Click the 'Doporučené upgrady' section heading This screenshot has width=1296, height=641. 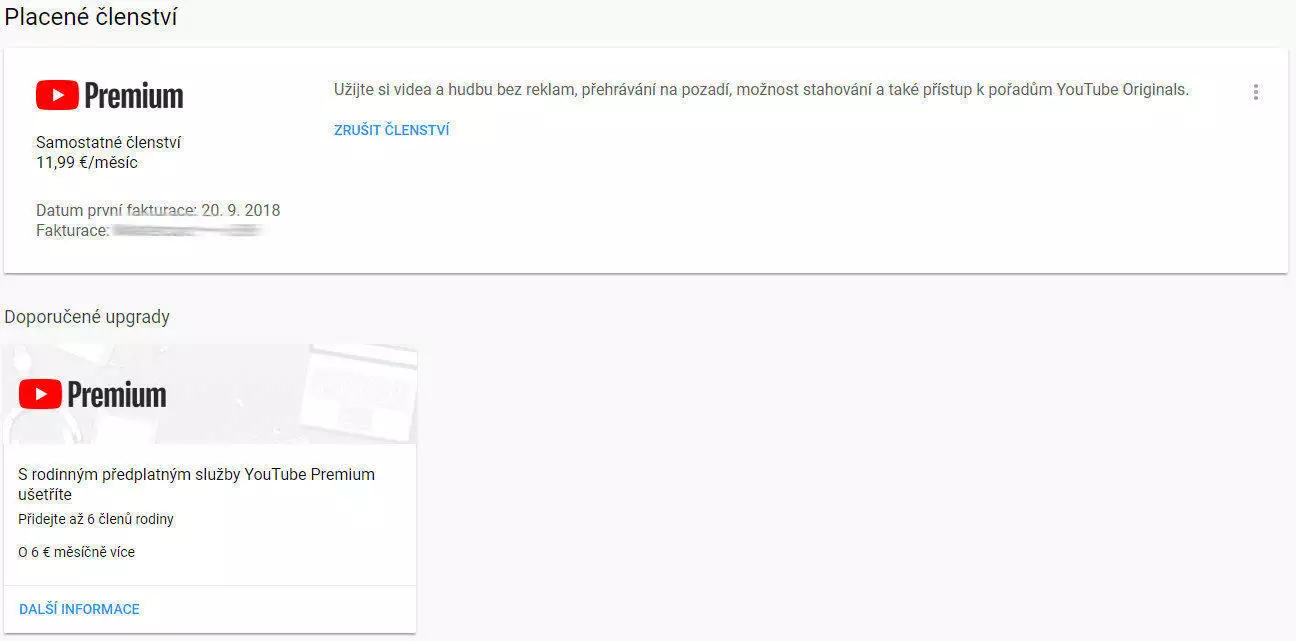click(87, 317)
